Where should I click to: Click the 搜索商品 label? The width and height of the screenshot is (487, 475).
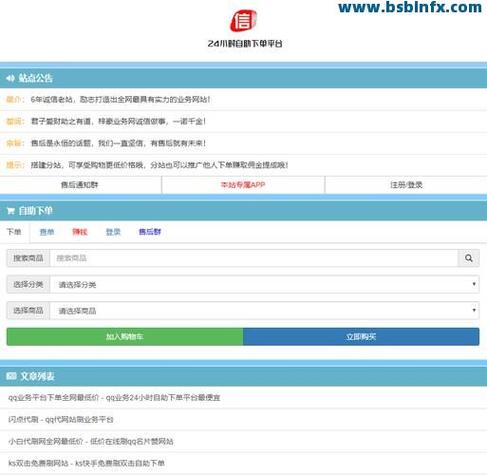28,258
